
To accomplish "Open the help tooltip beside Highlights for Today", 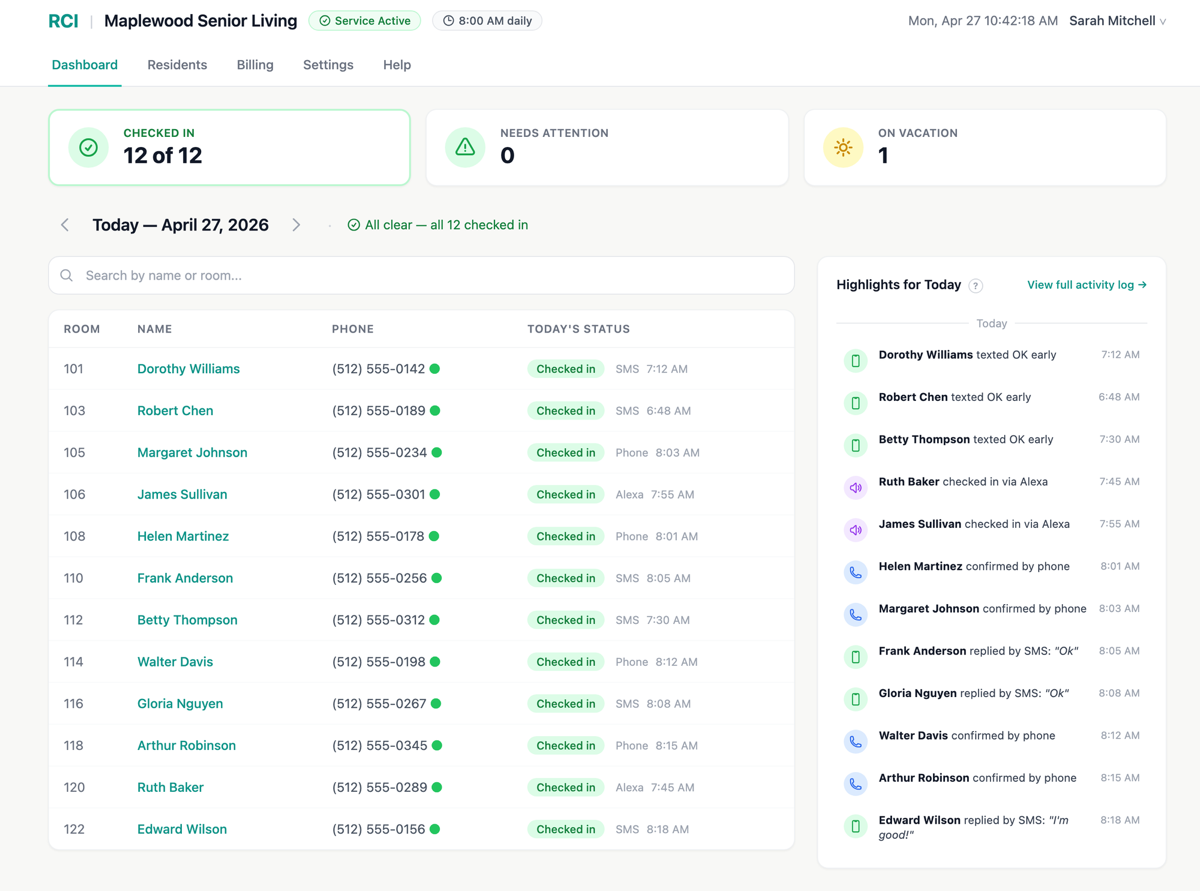I will (x=975, y=285).
